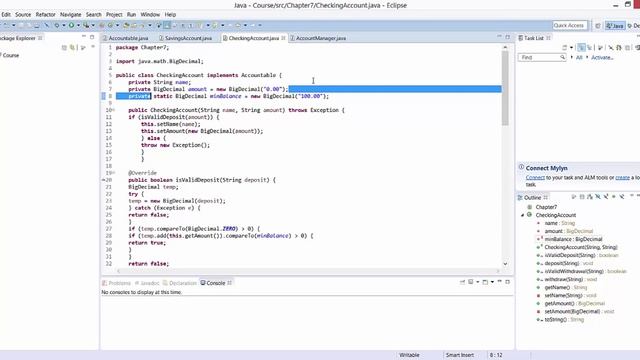Click info icon beside Connect Mylyn
This screenshot has height=360, width=640.
point(521,167)
